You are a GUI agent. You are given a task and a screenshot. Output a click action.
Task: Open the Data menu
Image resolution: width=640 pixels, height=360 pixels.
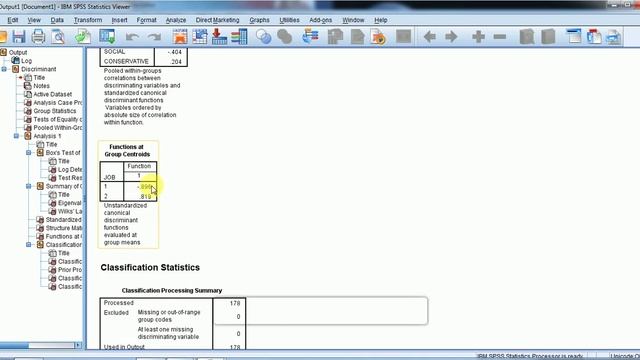coord(57,20)
